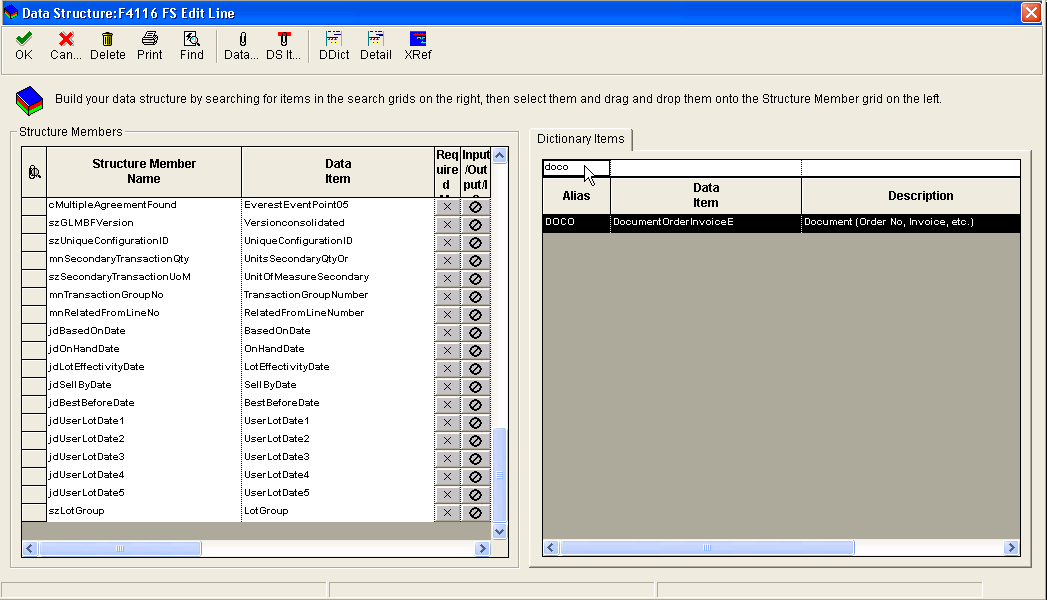The image size is (1047, 600).
Task: Toggle Input/Output for jdUserLotDate1 row
Action: tap(475, 423)
